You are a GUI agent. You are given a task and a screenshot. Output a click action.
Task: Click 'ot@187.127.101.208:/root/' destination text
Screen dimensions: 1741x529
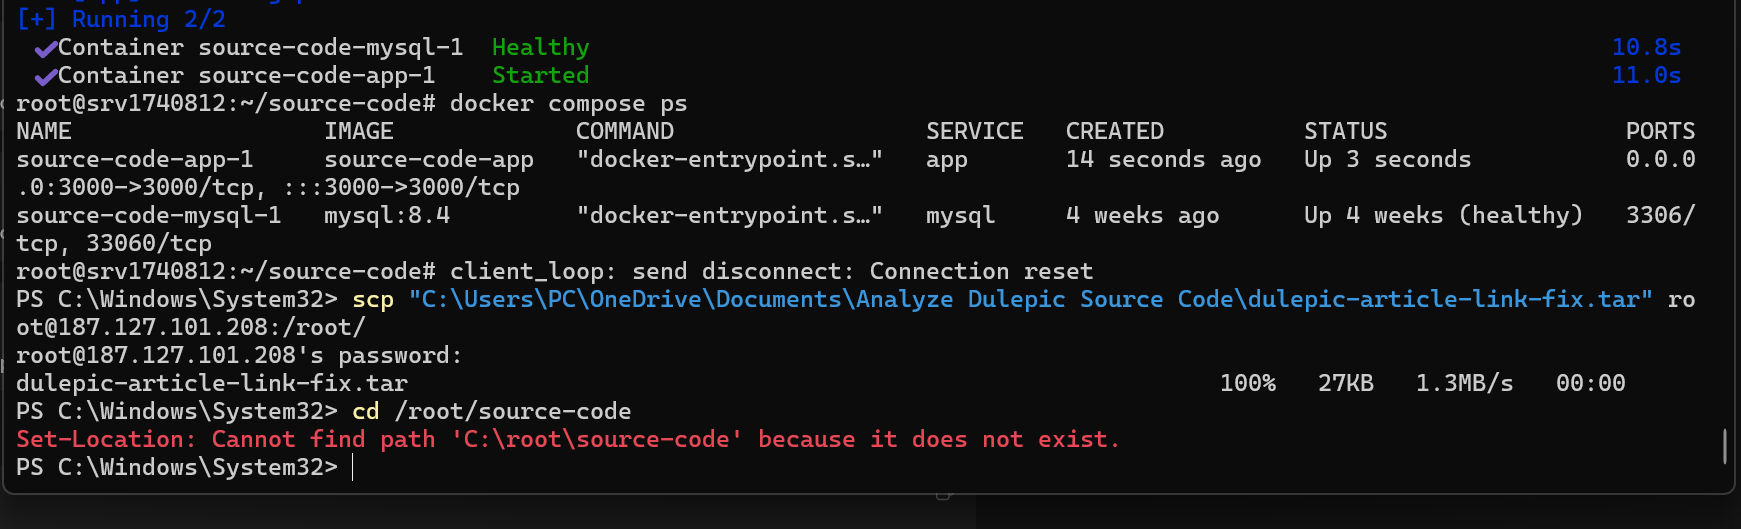(191, 328)
